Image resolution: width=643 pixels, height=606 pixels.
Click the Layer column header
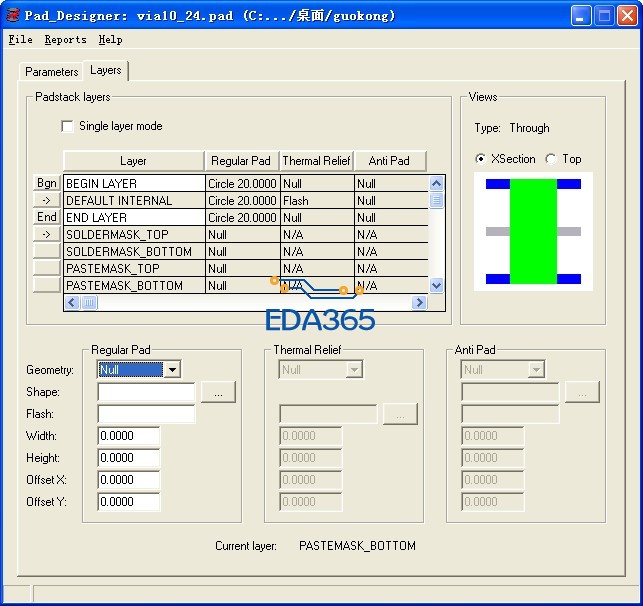click(134, 161)
